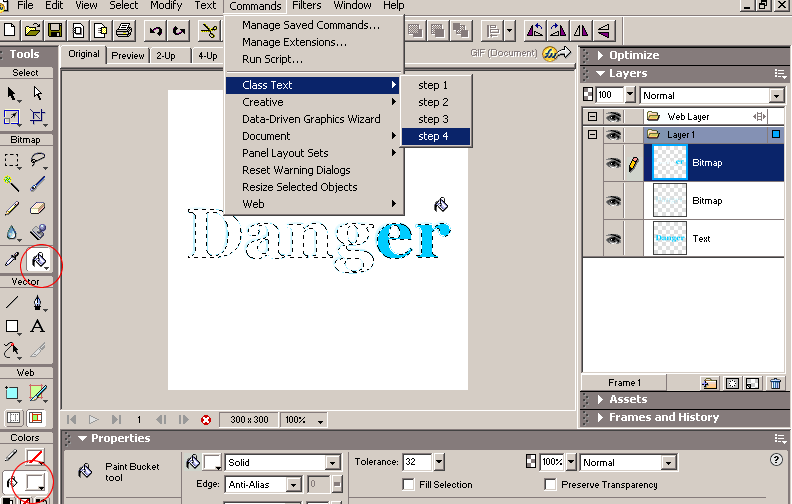792x504 pixels.
Task: Click the Add Mask icon in Layers panel
Action: click(x=732, y=384)
